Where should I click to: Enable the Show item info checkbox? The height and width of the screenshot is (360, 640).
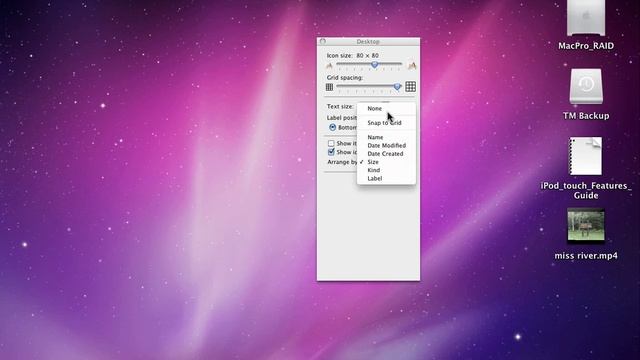tap(331, 143)
